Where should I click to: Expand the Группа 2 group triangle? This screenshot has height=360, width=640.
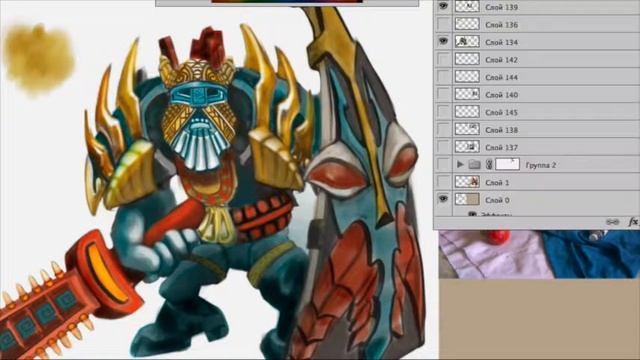(460, 164)
